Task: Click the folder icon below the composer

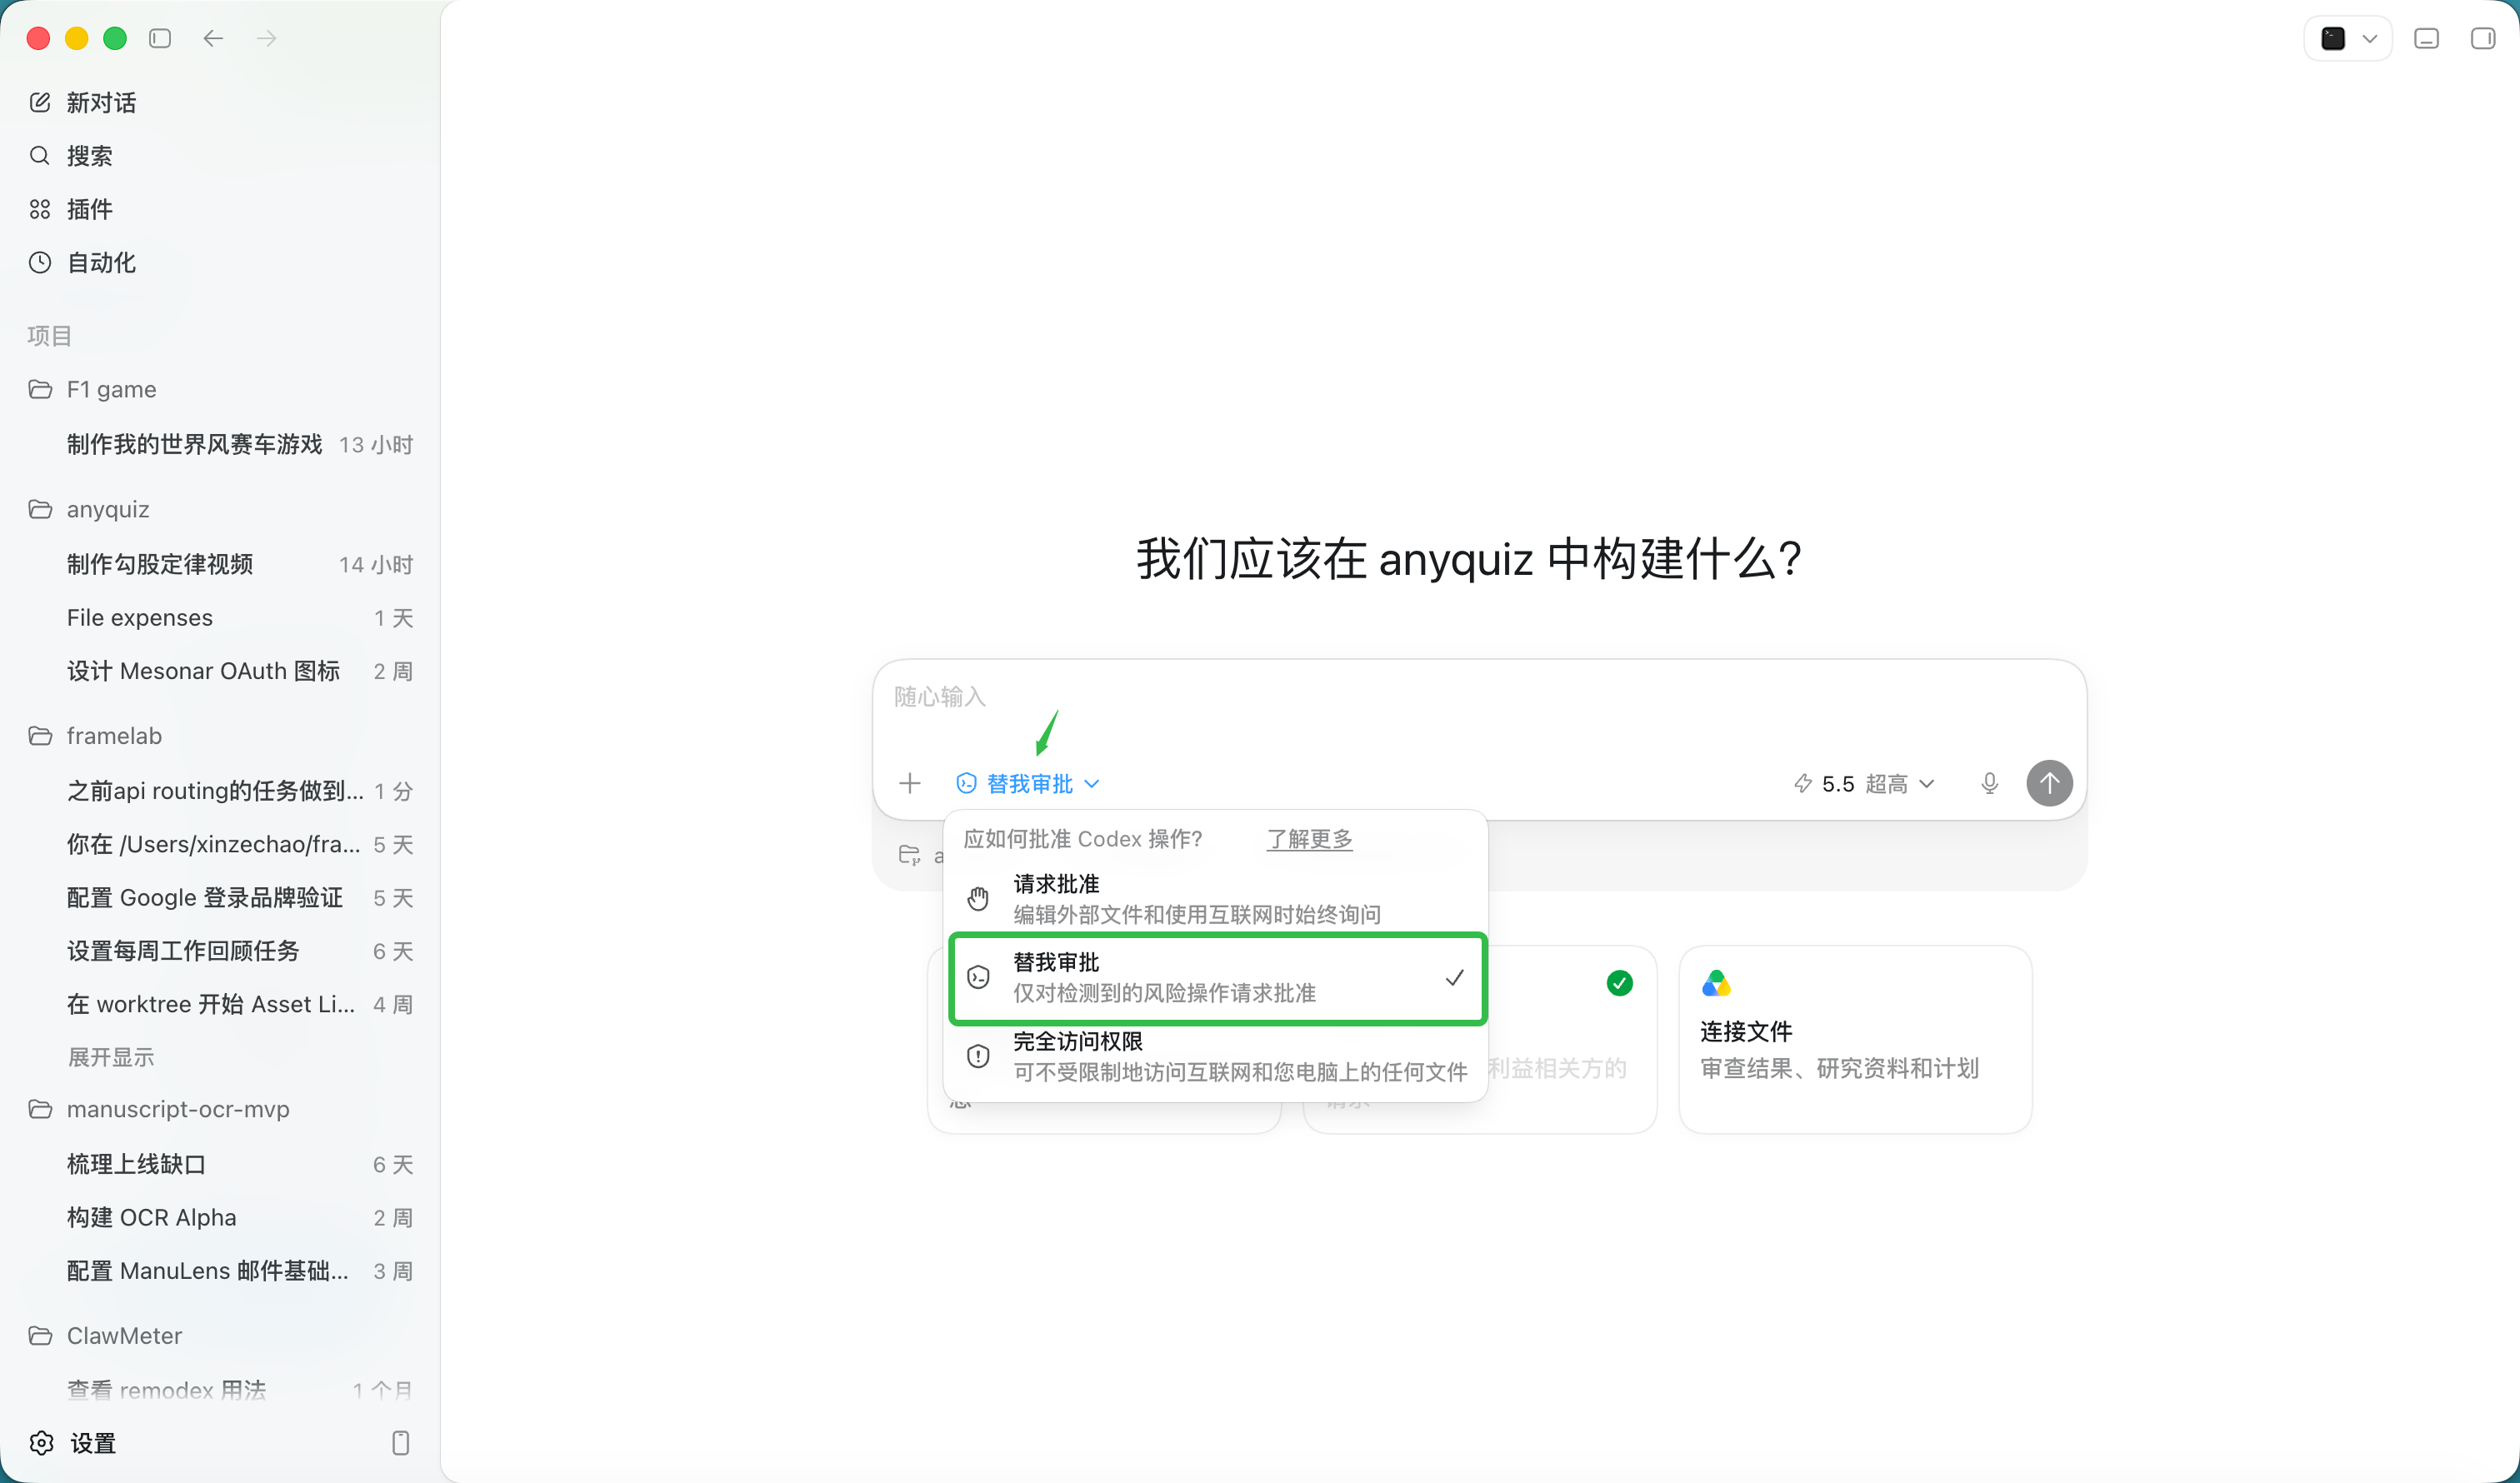Action: tap(909, 855)
